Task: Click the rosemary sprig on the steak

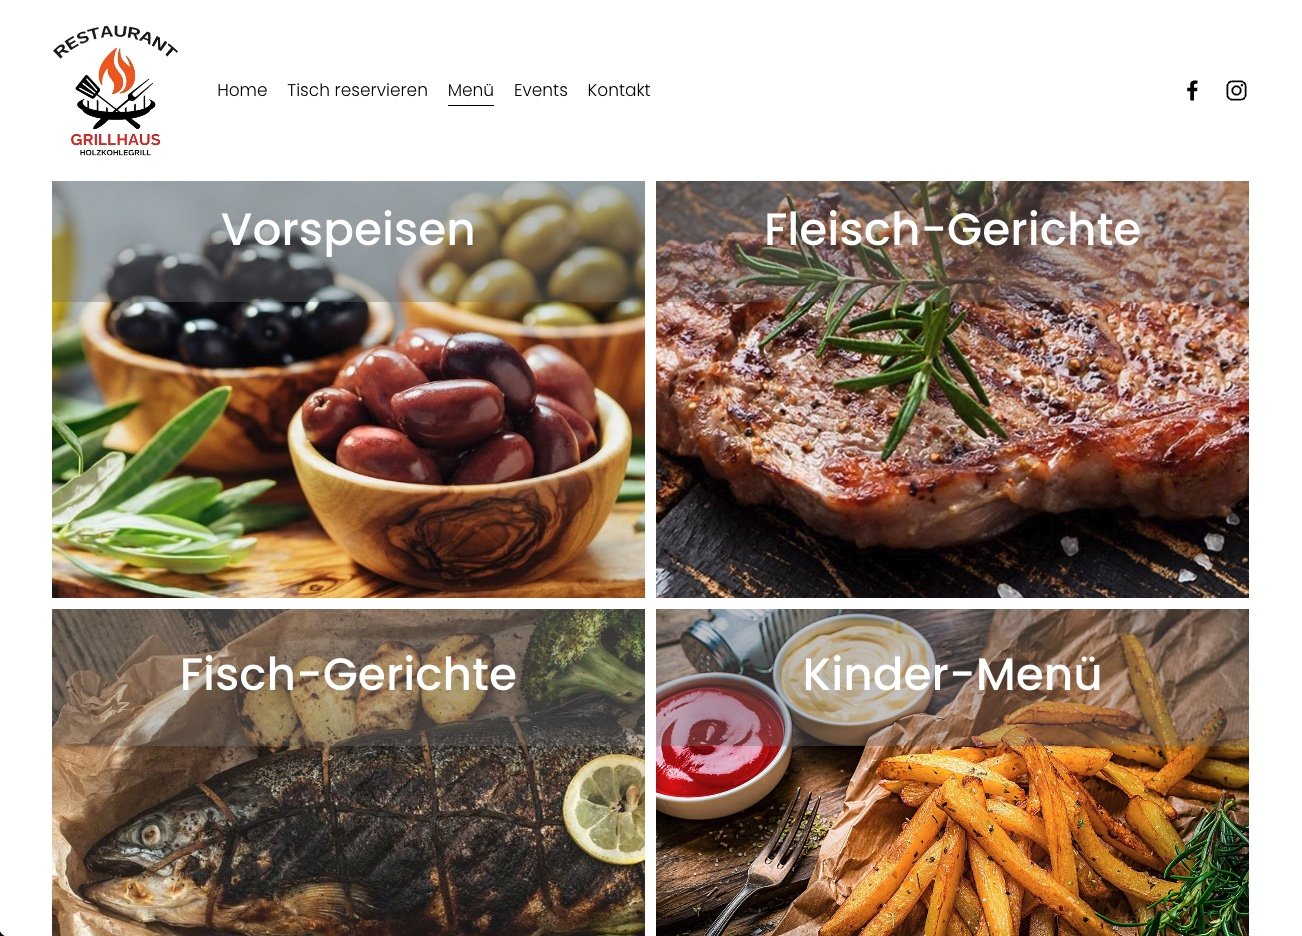Action: pos(880,320)
